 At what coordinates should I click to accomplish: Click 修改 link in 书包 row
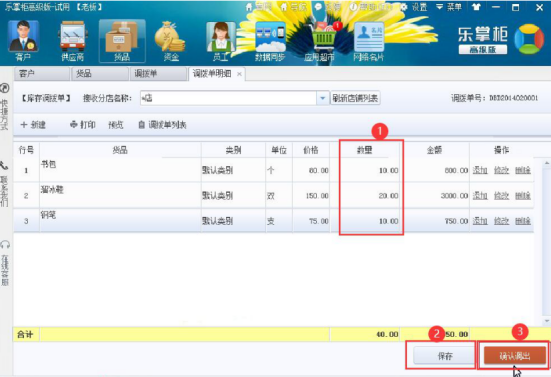501,170
